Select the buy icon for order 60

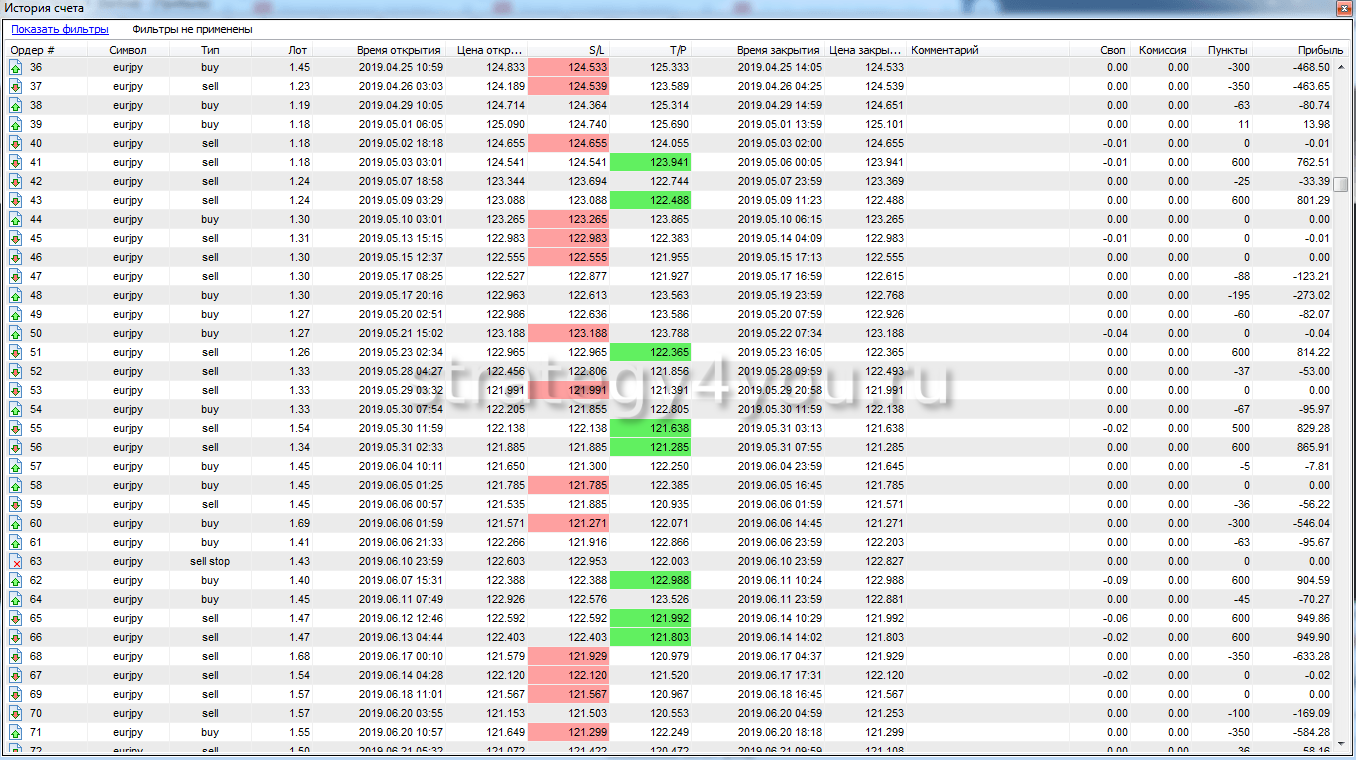pyautogui.click(x=15, y=523)
